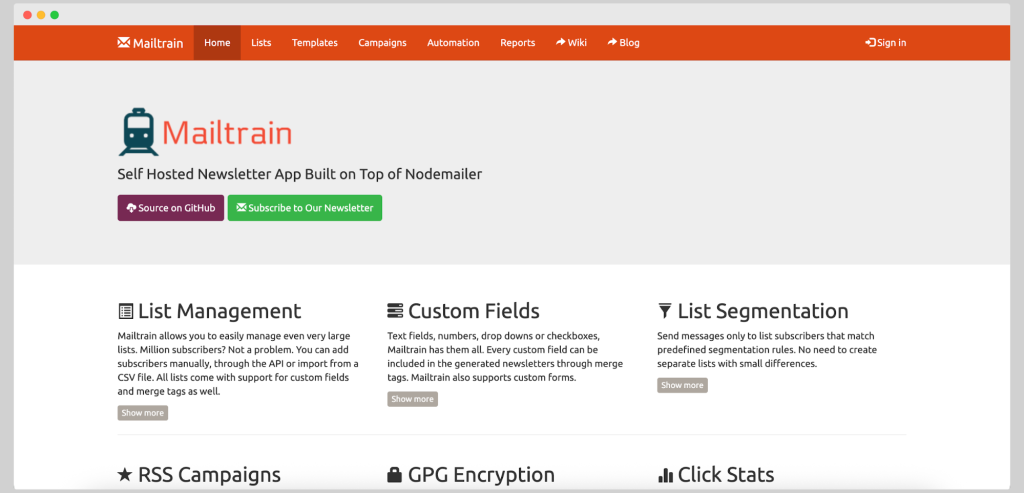
Task: Click the GPG Encryption lock icon
Action: (x=394, y=474)
